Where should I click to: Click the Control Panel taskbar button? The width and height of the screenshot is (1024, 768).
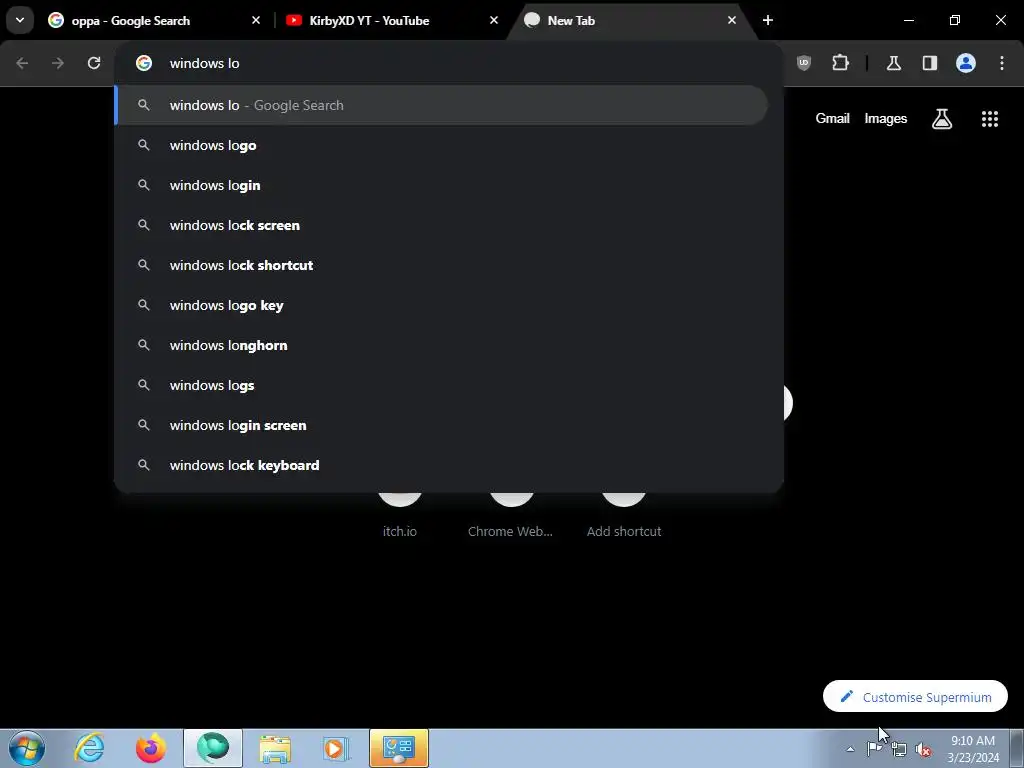(399, 748)
